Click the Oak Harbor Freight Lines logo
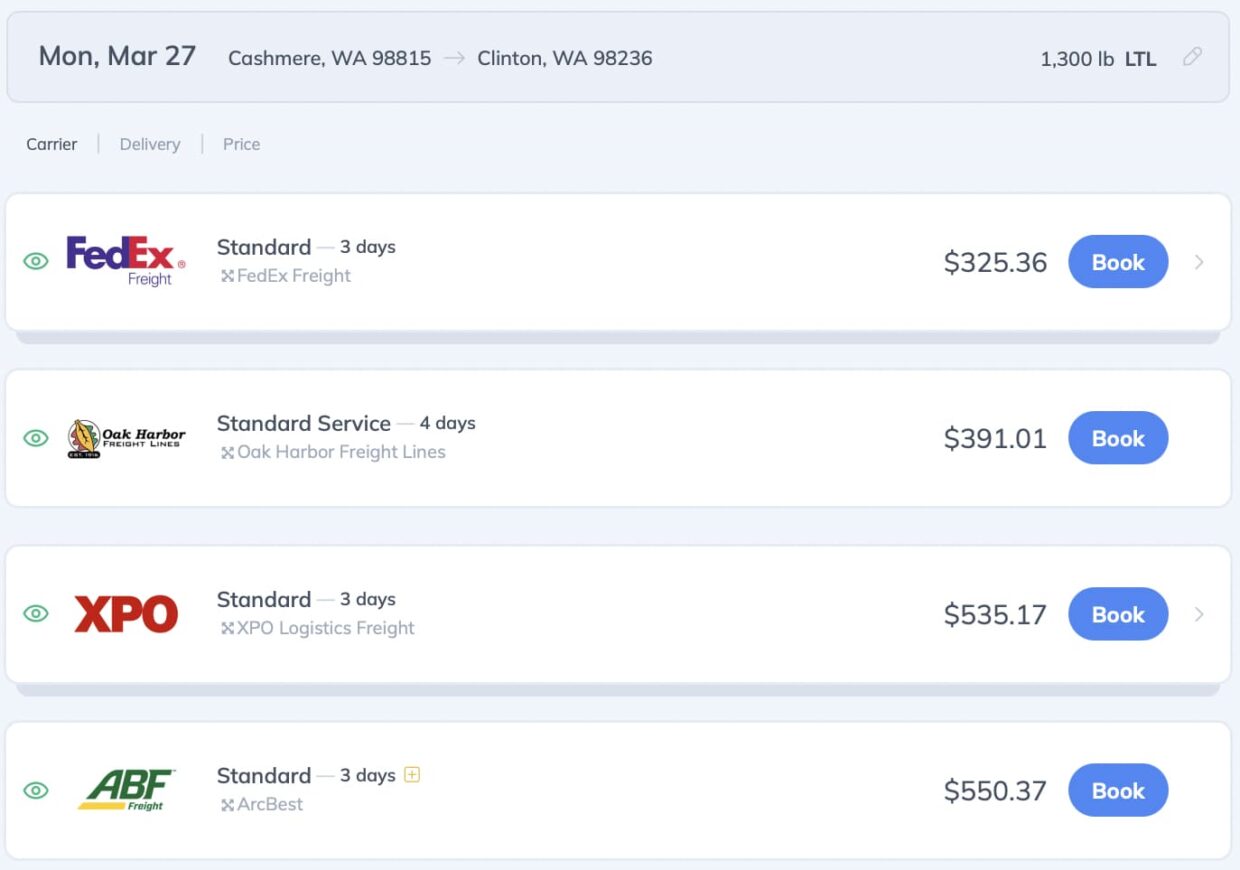The height and width of the screenshot is (870, 1240). click(128, 437)
